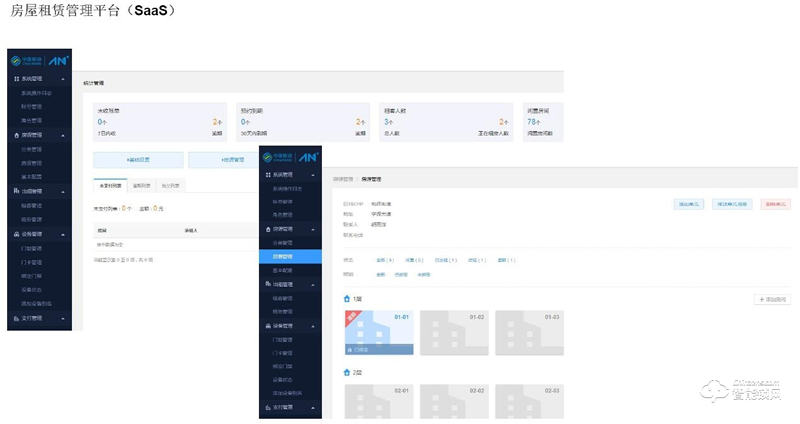Click the blue 添加单元 button
The height and width of the screenshot is (424, 800).
(689, 203)
